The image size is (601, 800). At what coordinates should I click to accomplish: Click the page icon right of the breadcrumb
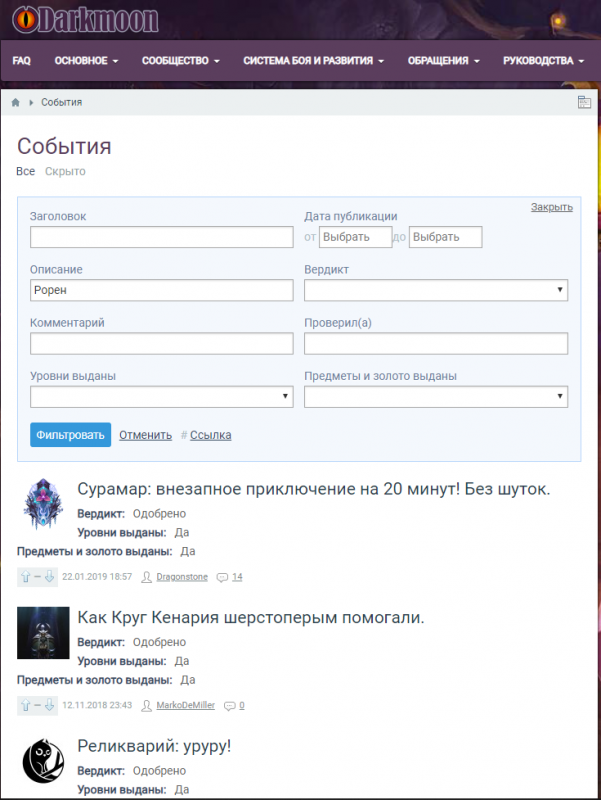pyautogui.click(x=584, y=103)
